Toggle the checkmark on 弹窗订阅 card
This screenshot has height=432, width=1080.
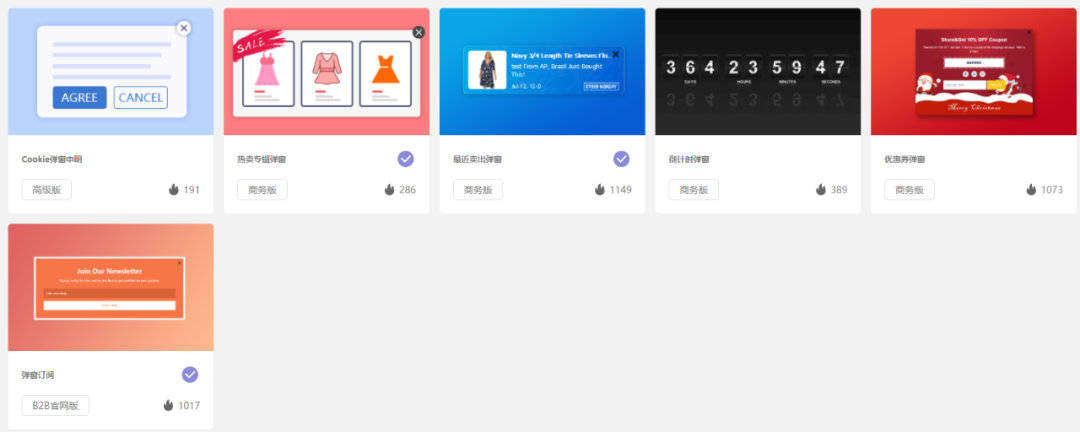[190, 375]
